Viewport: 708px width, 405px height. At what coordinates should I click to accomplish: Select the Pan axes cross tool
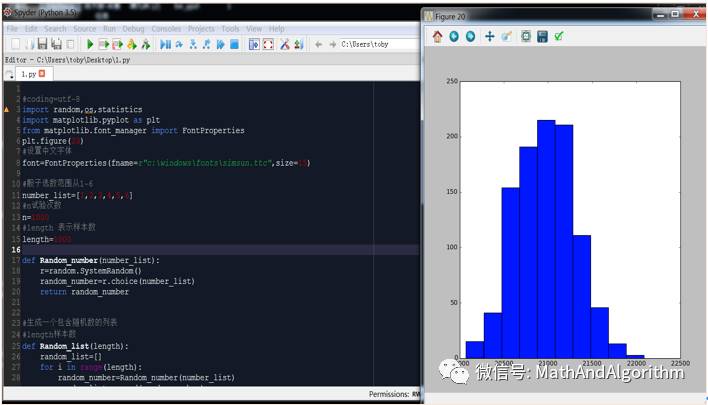pyautogui.click(x=489, y=37)
